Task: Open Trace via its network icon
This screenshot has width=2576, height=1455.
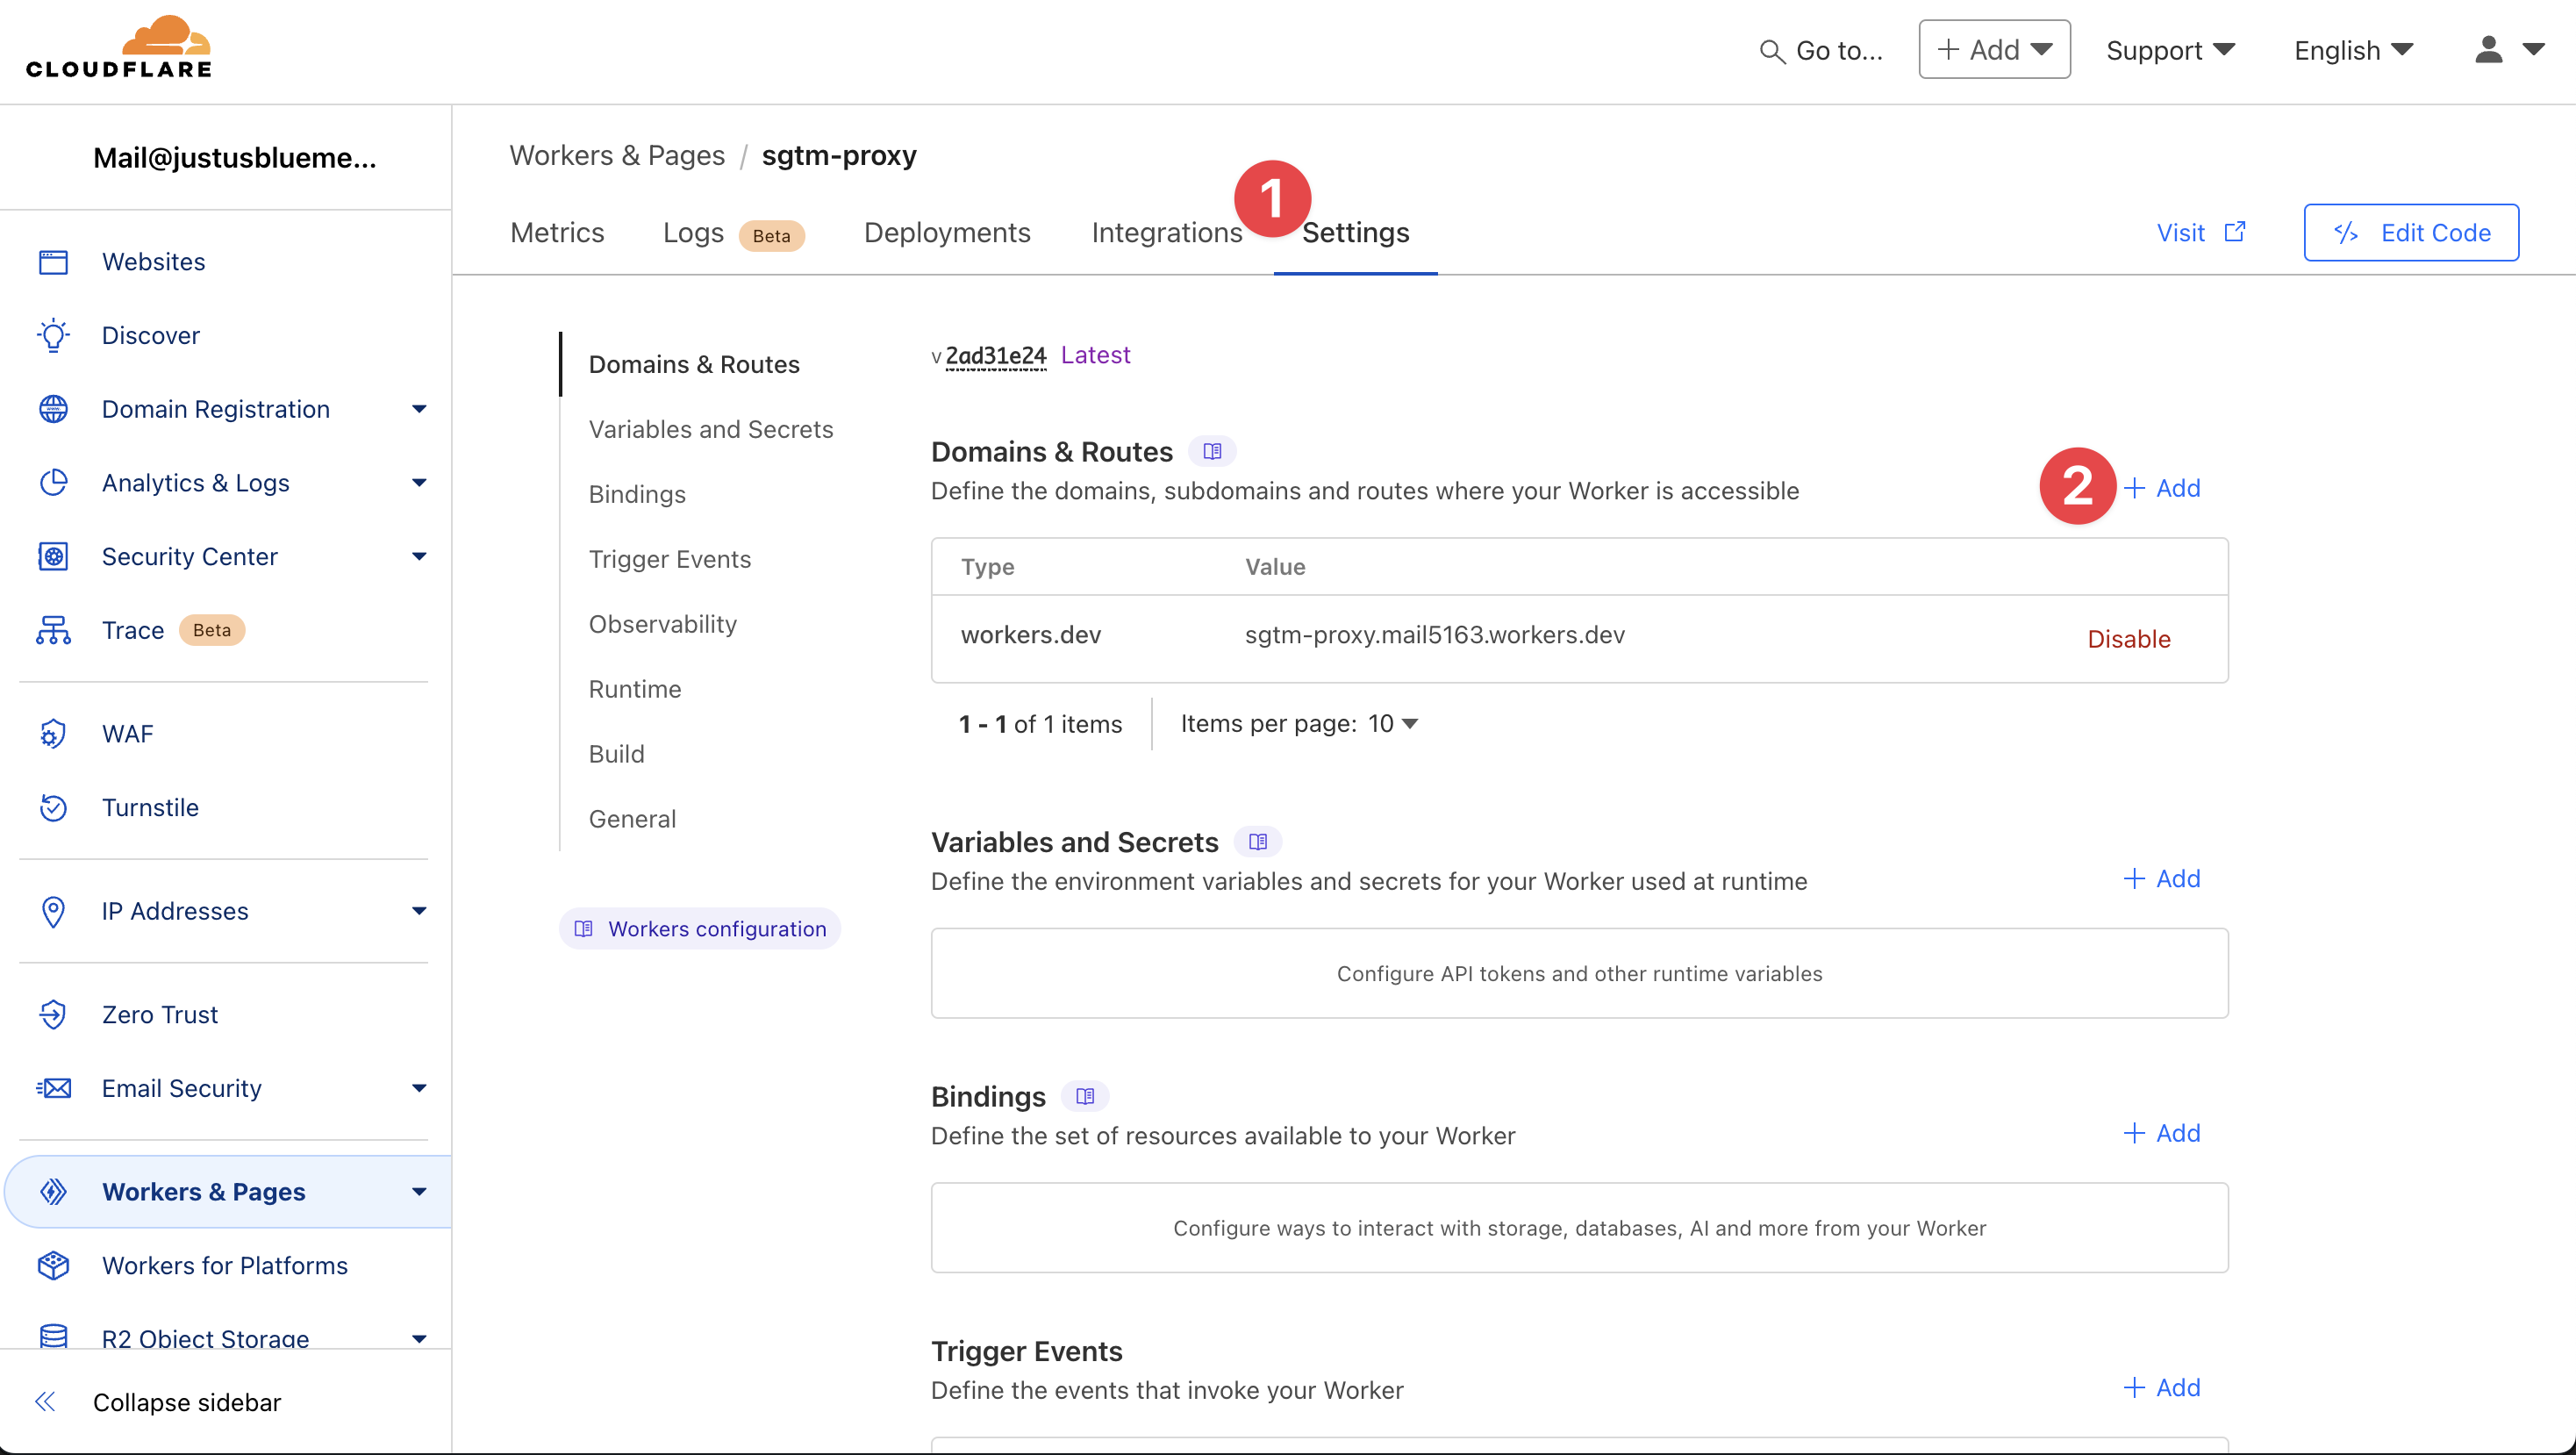Action: tap(53, 630)
